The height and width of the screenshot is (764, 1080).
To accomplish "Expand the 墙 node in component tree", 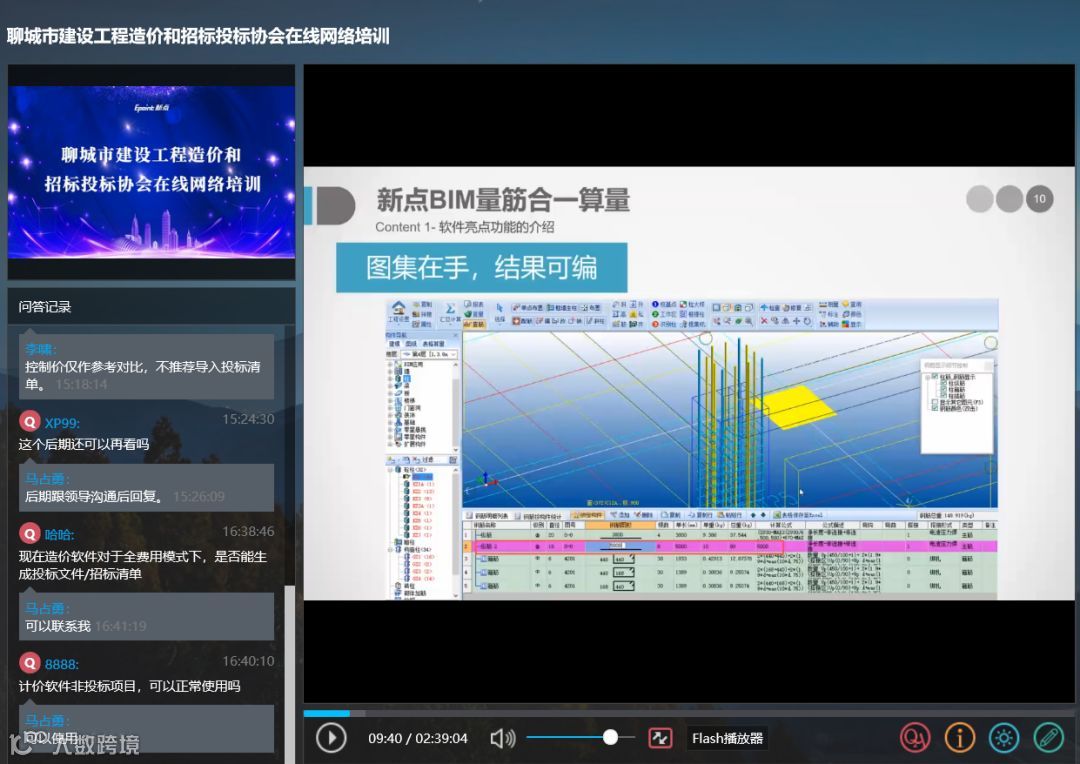I will tap(390, 371).
